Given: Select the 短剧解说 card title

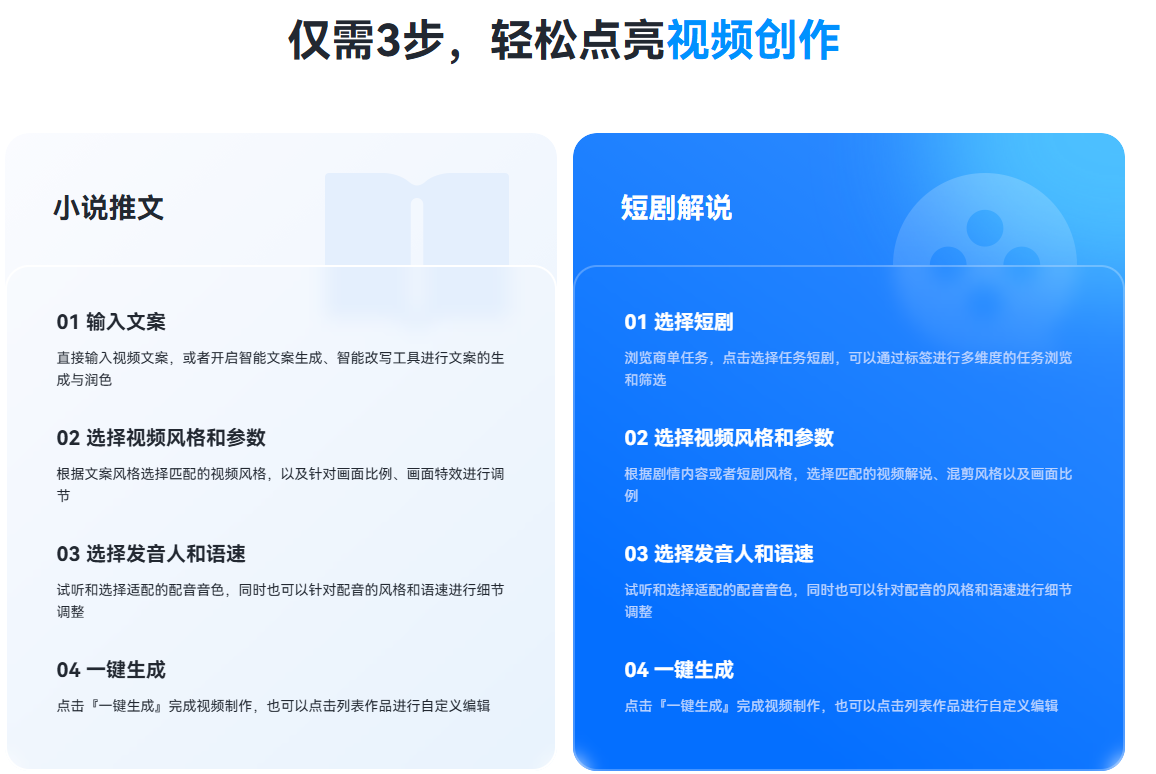Looking at the screenshot, I should [676, 208].
